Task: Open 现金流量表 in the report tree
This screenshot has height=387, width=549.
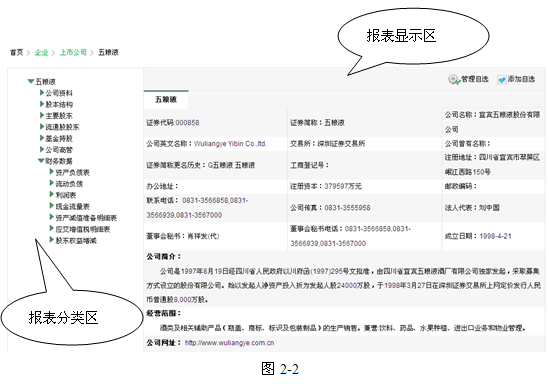Action: click(x=72, y=206)
